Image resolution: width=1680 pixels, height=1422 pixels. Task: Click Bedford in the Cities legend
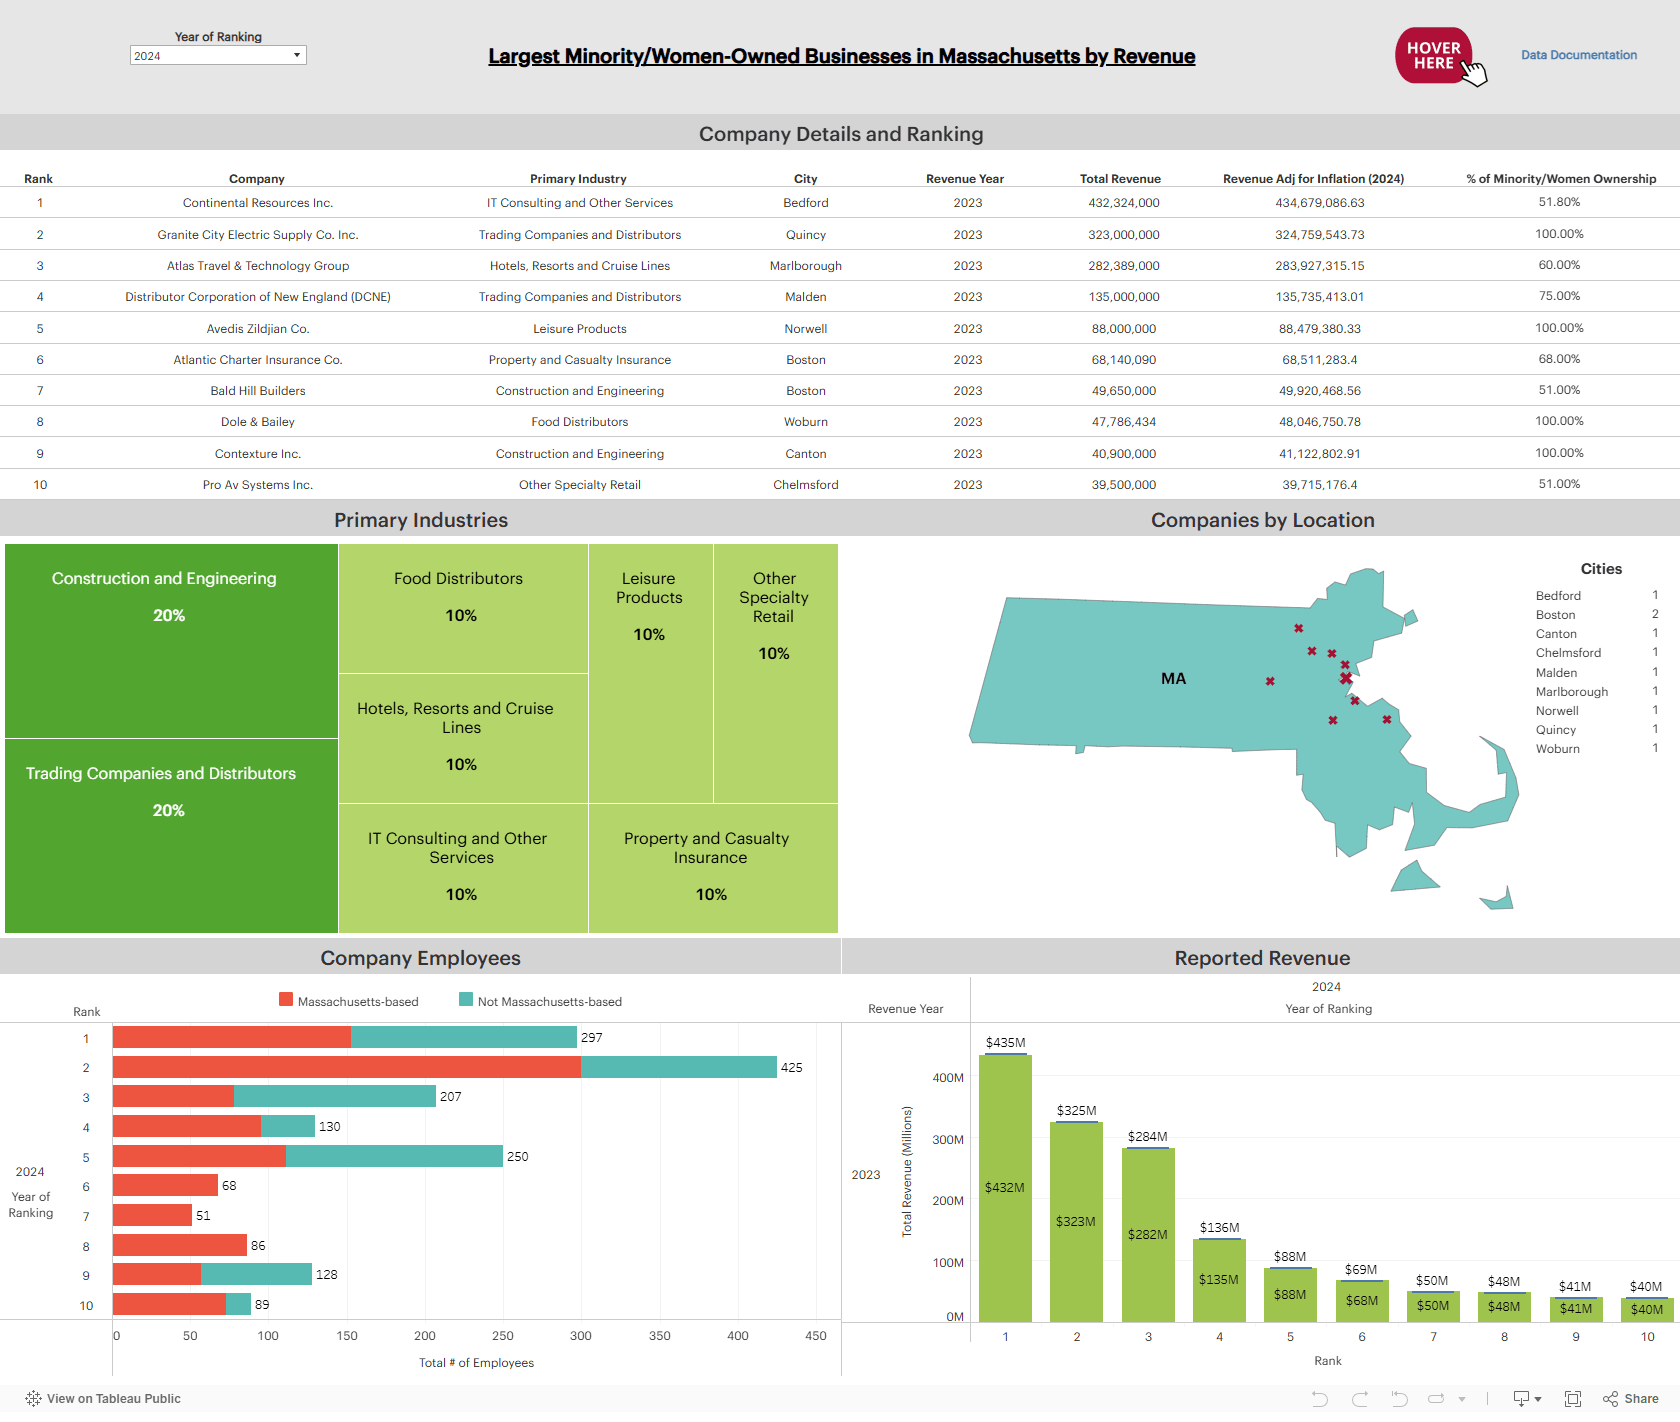[1558, 596]
